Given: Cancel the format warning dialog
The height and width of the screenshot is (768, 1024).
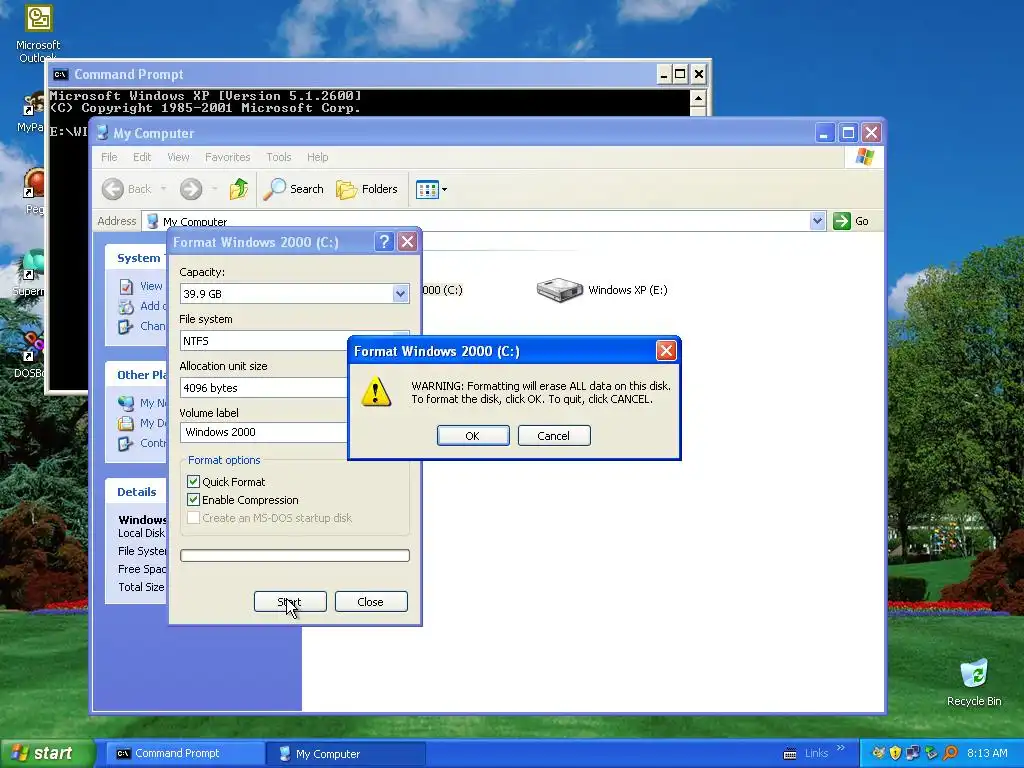Looking at the screenshot, I should (x=554, y=436).
